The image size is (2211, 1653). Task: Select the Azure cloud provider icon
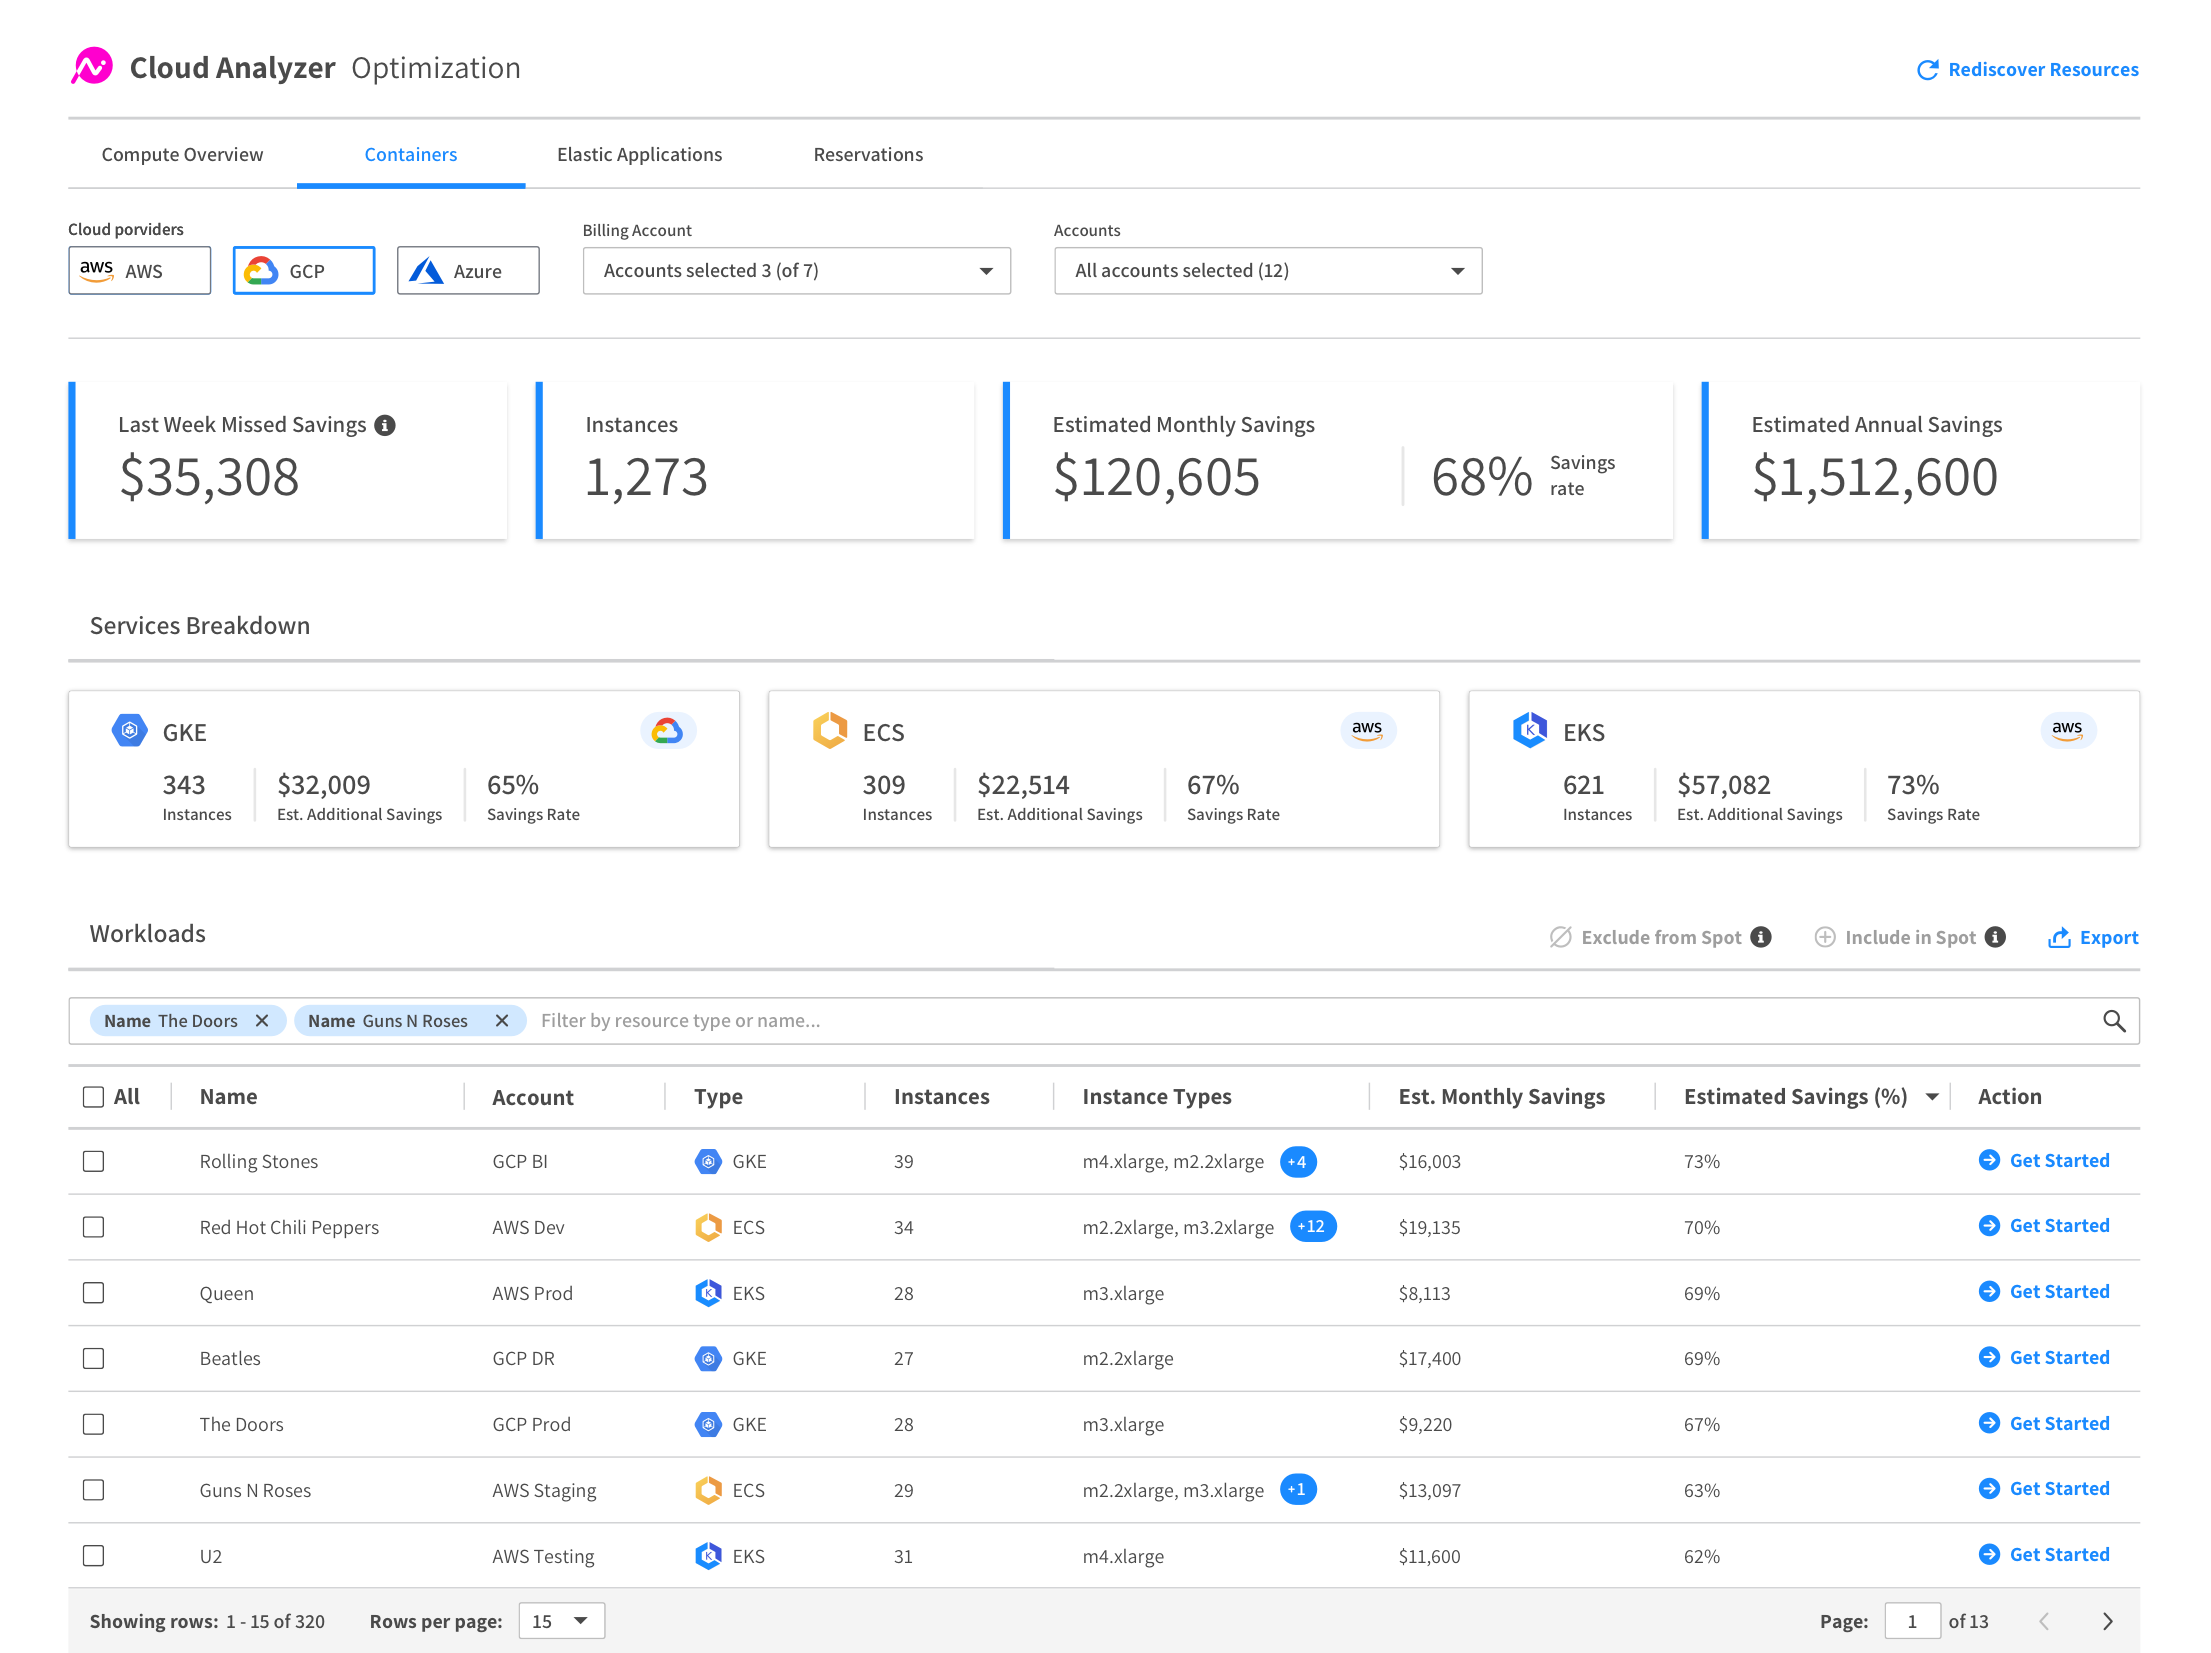coord(425,270)
